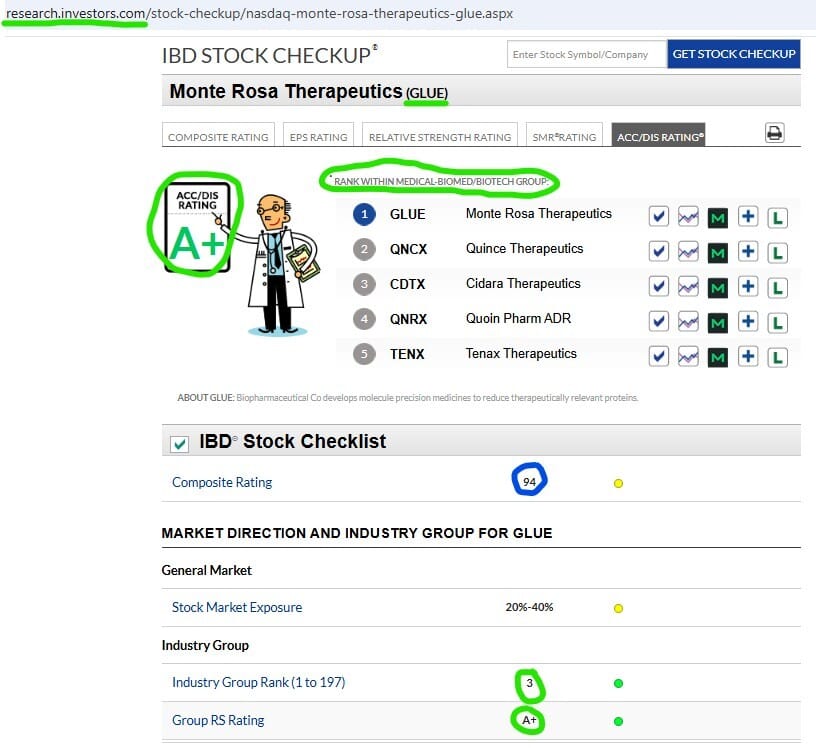Click the Industry Group Rank value 3
816x748 pixels.
(x=529, y=682)
